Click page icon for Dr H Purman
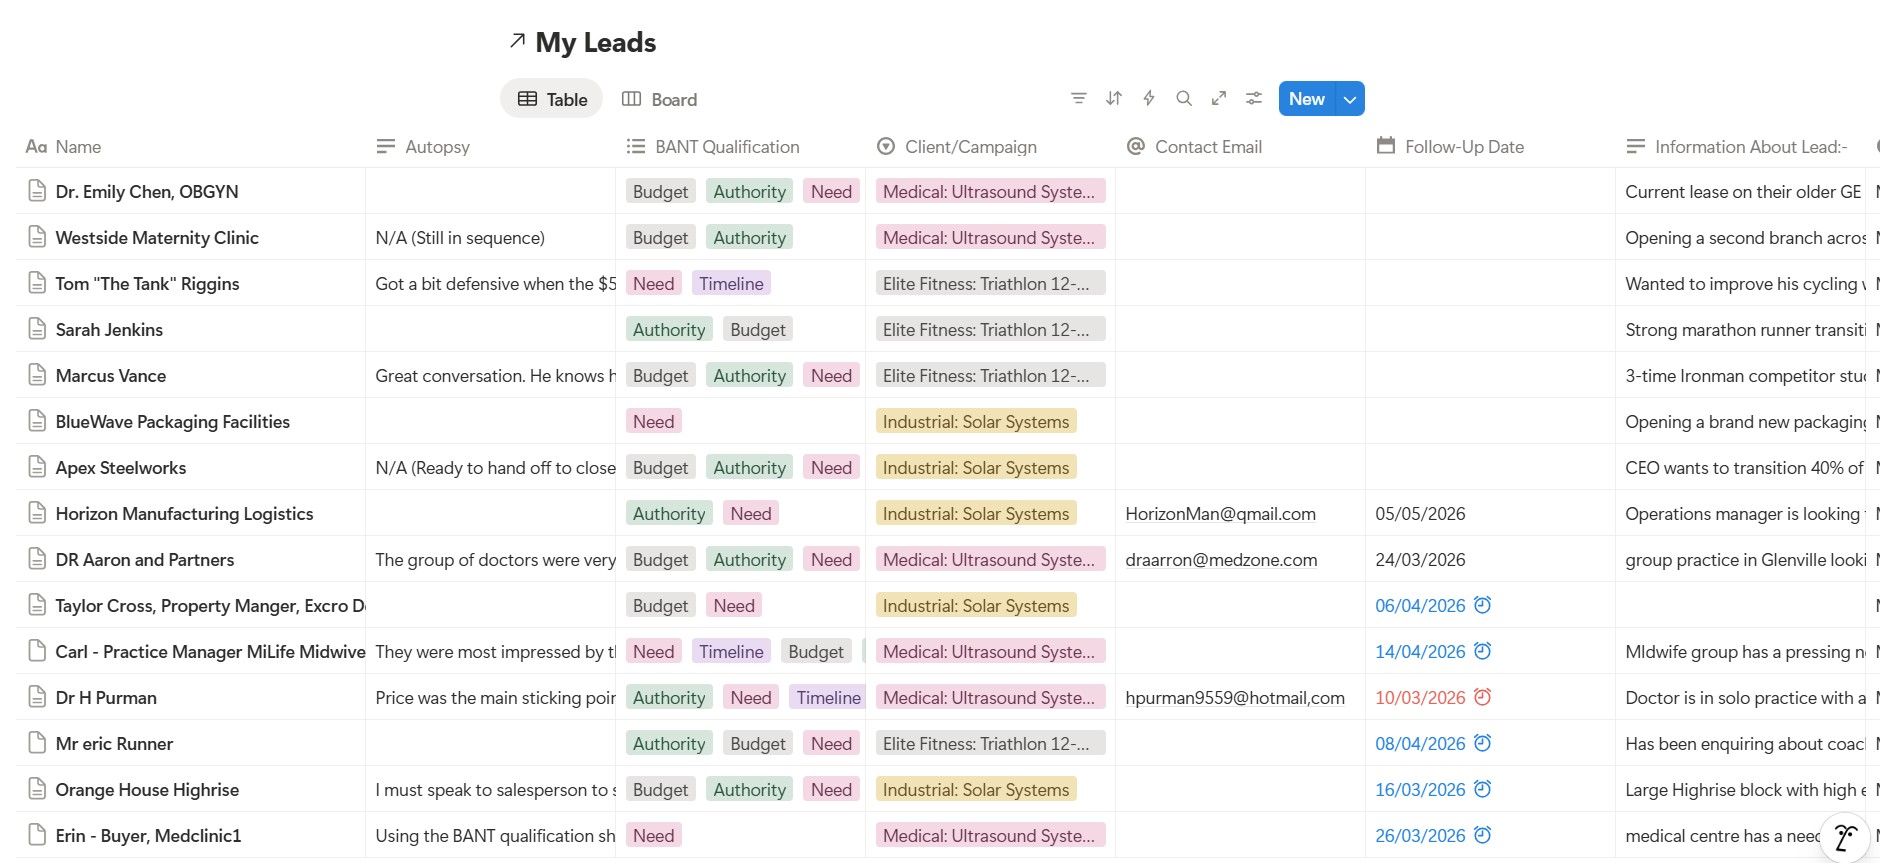1880x863 pixels. 37,697
